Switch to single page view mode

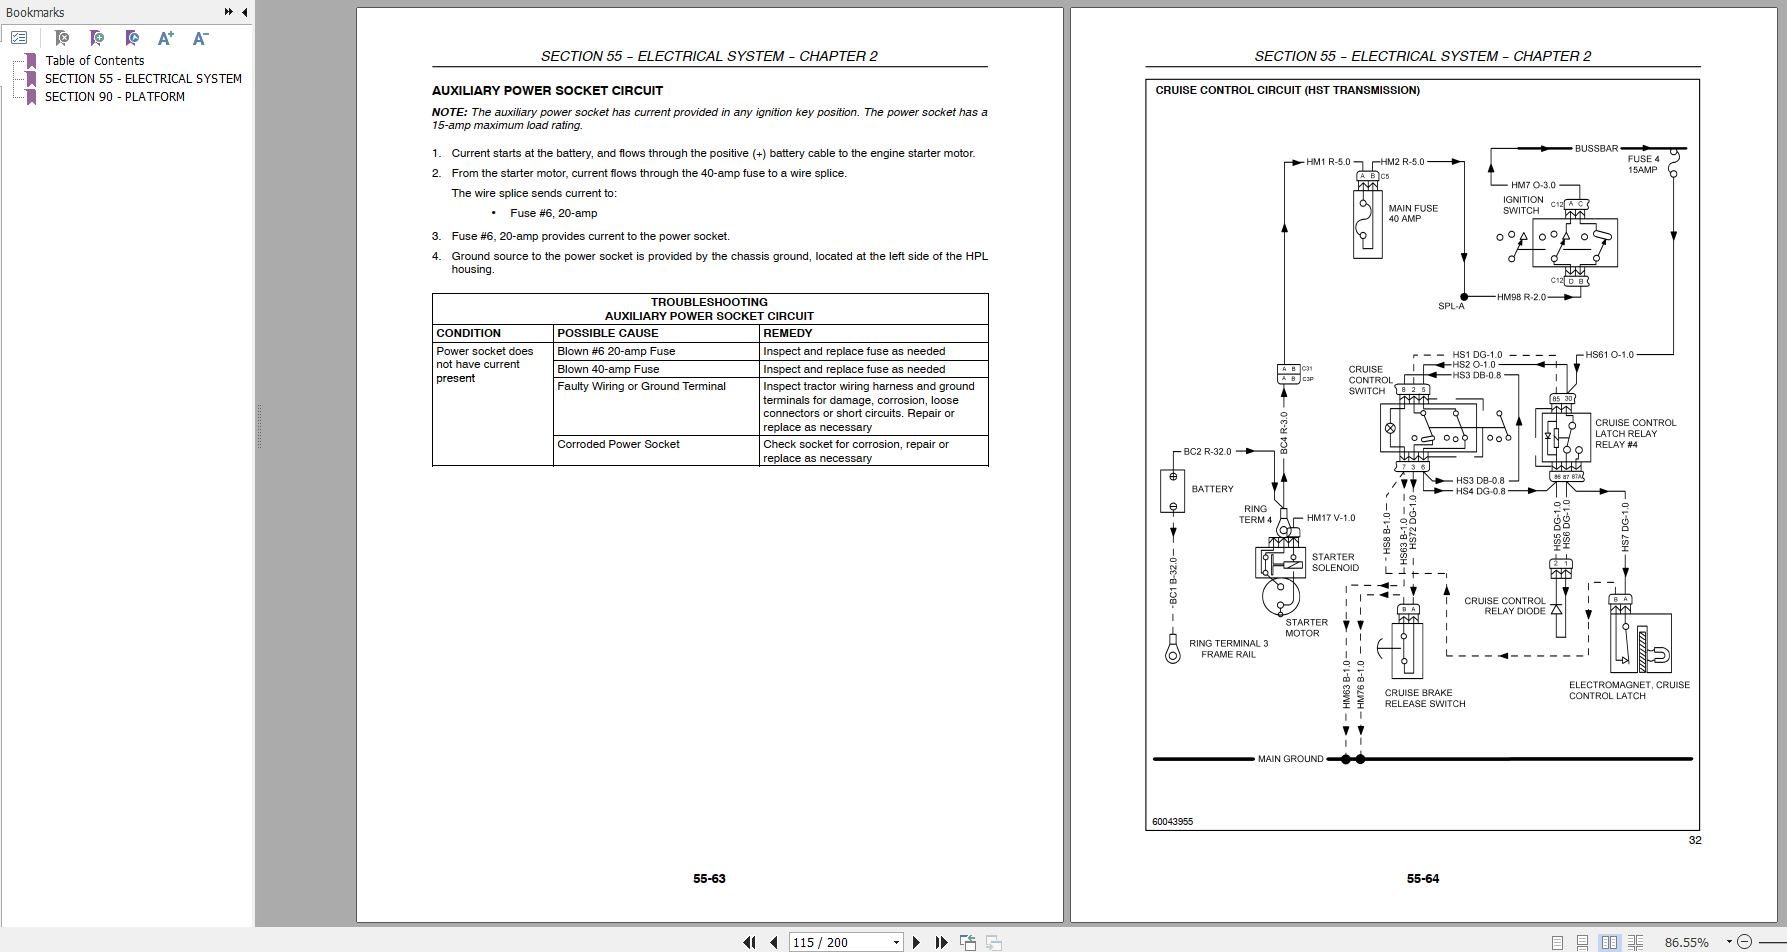(1556, 941)
